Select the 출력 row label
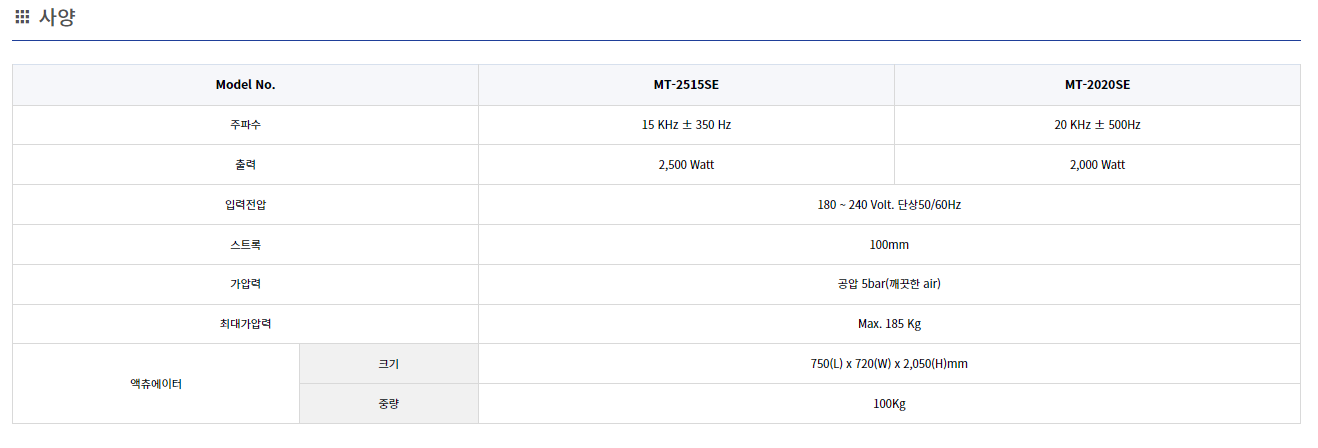This screenshot has height=448, width=1318. pyautogui.click(x=245, y=165)
